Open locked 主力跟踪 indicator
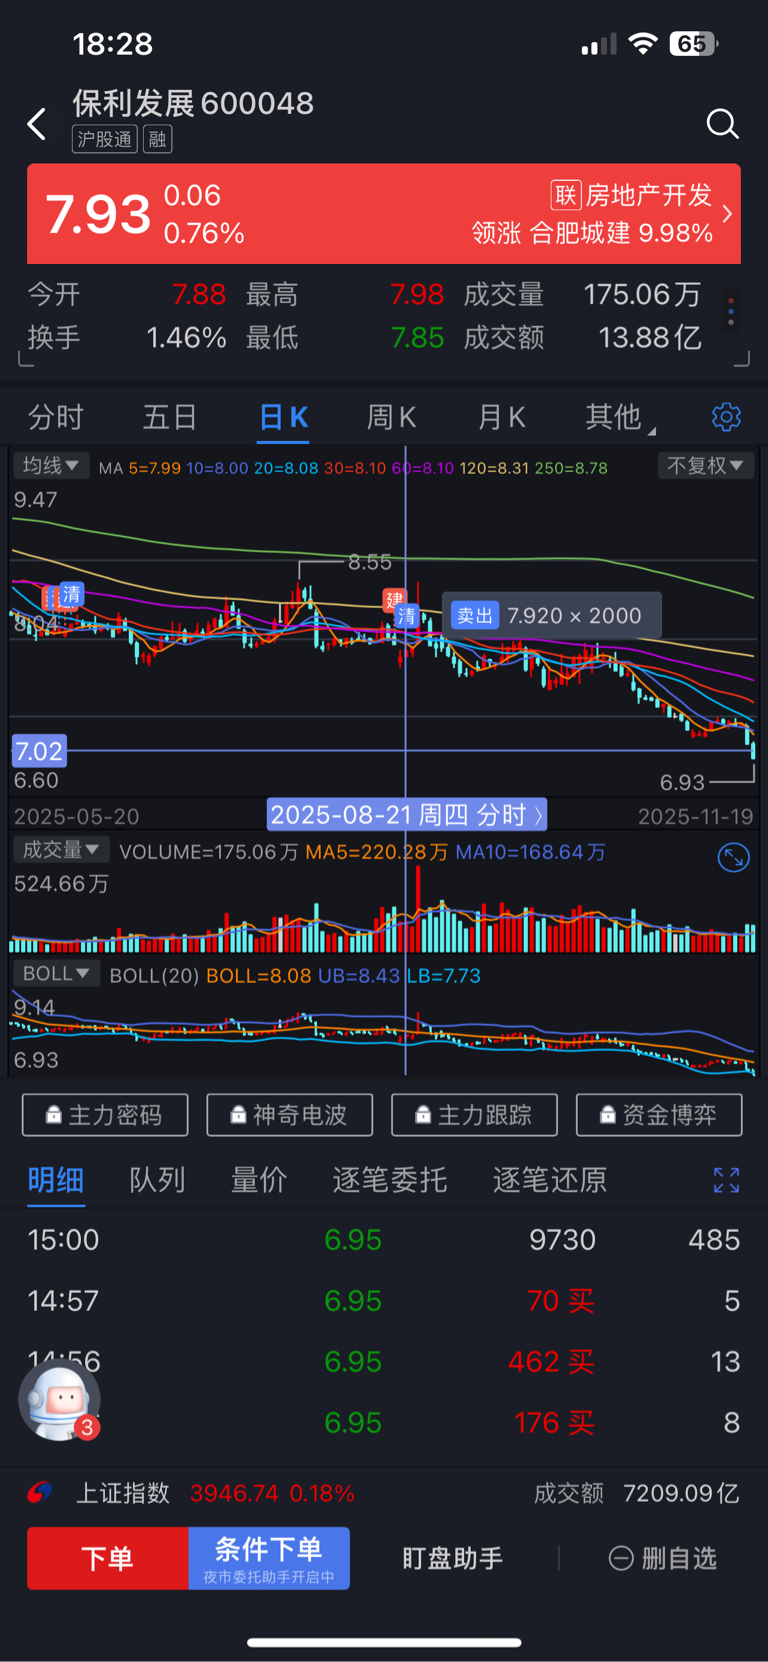Image resolution: width=768 pixels, height=1662 pixels. point(474,1115)
